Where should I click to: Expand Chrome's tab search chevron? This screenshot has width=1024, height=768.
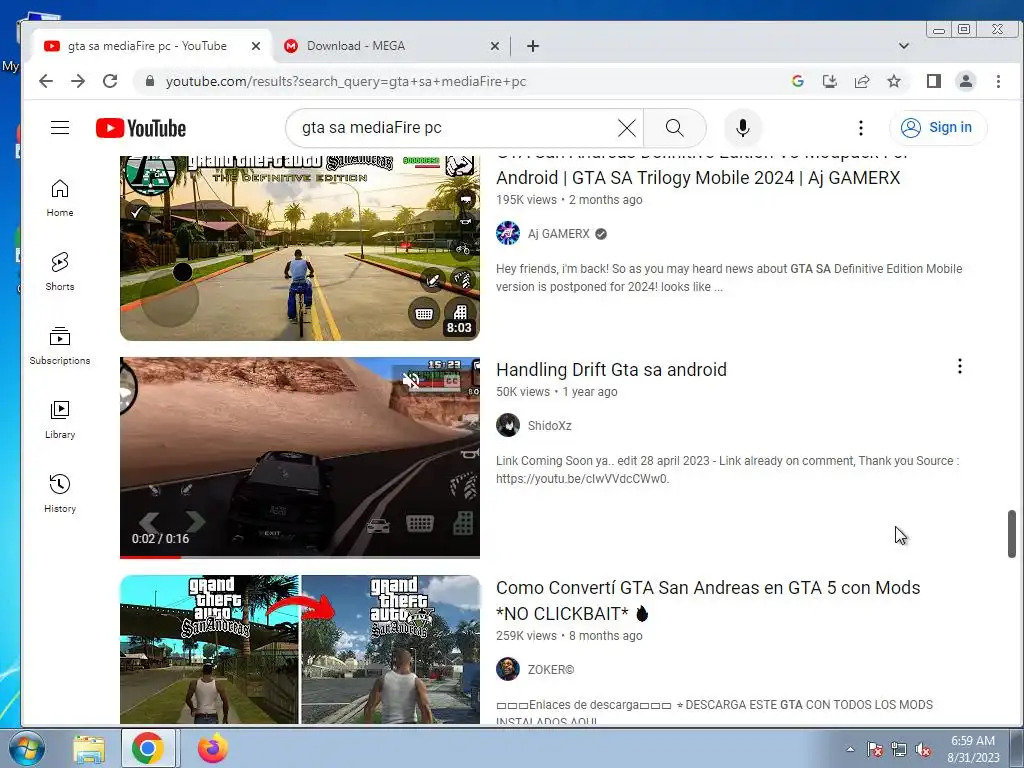point(904,46)
